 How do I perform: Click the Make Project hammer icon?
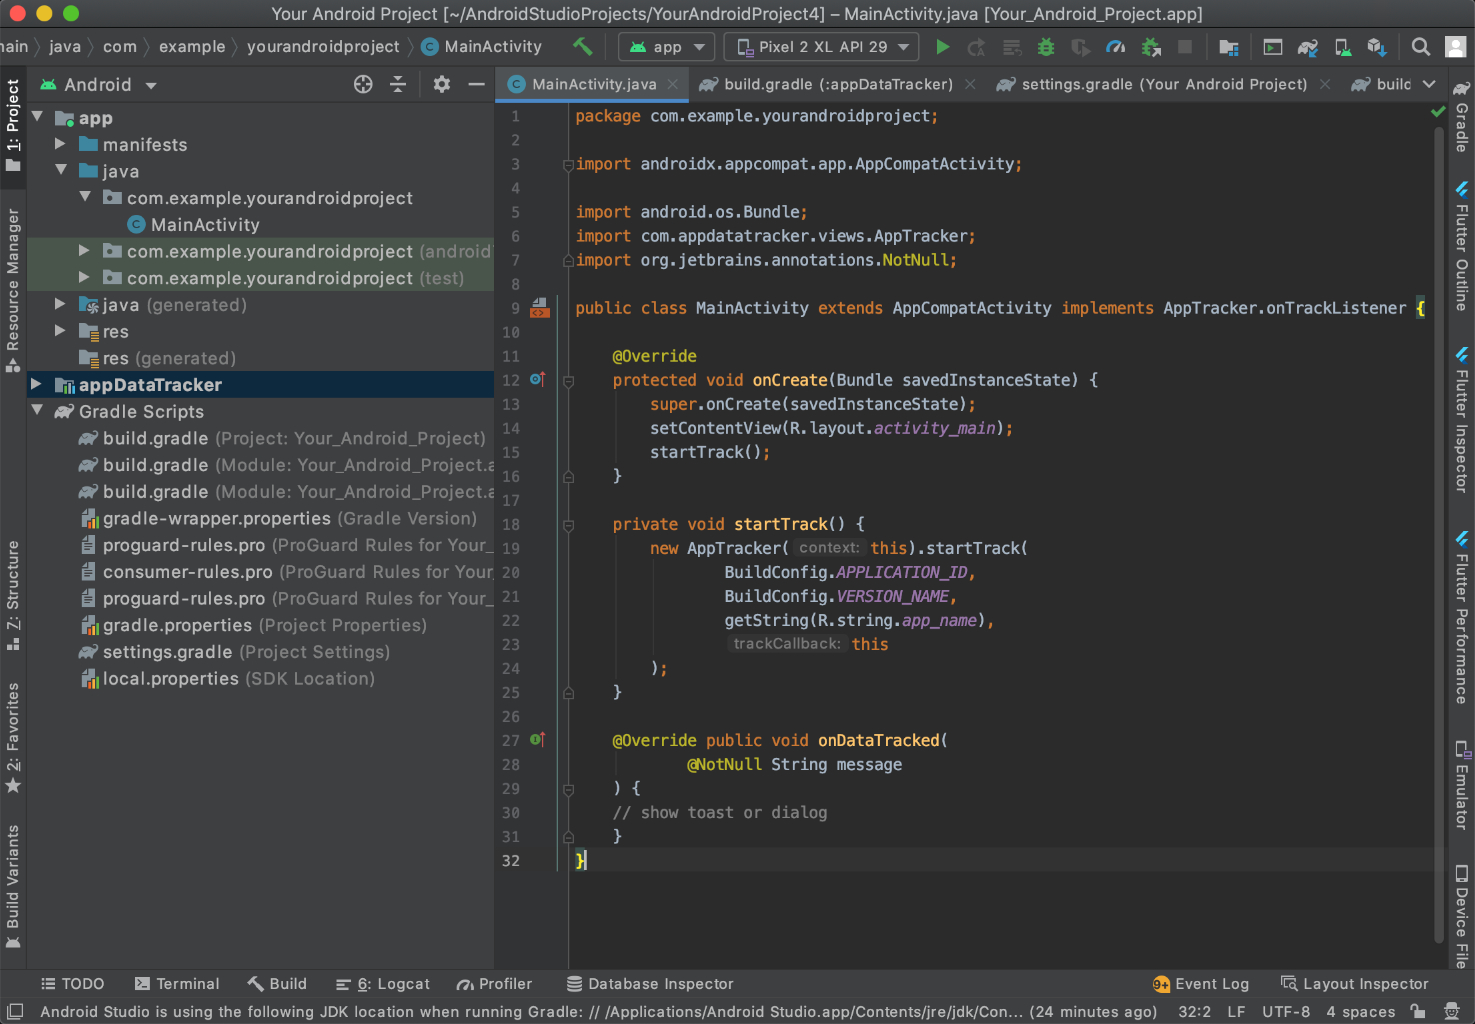[x=582, y=46]
